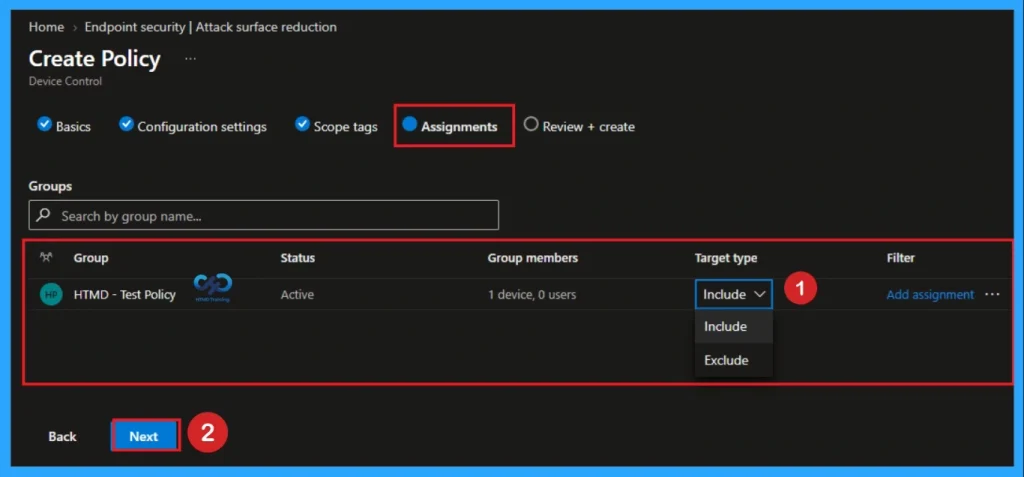1024x477 pixels.
Task: Click the Search by group name field
Action: point(264,215)
